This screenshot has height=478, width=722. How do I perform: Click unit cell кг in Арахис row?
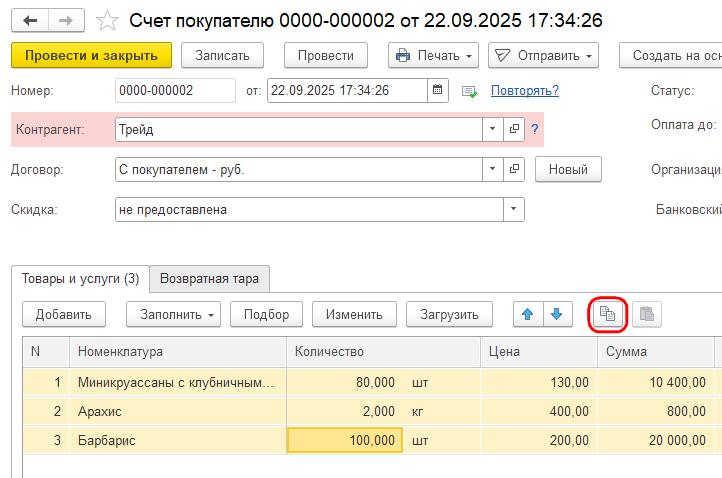(441, 411)
